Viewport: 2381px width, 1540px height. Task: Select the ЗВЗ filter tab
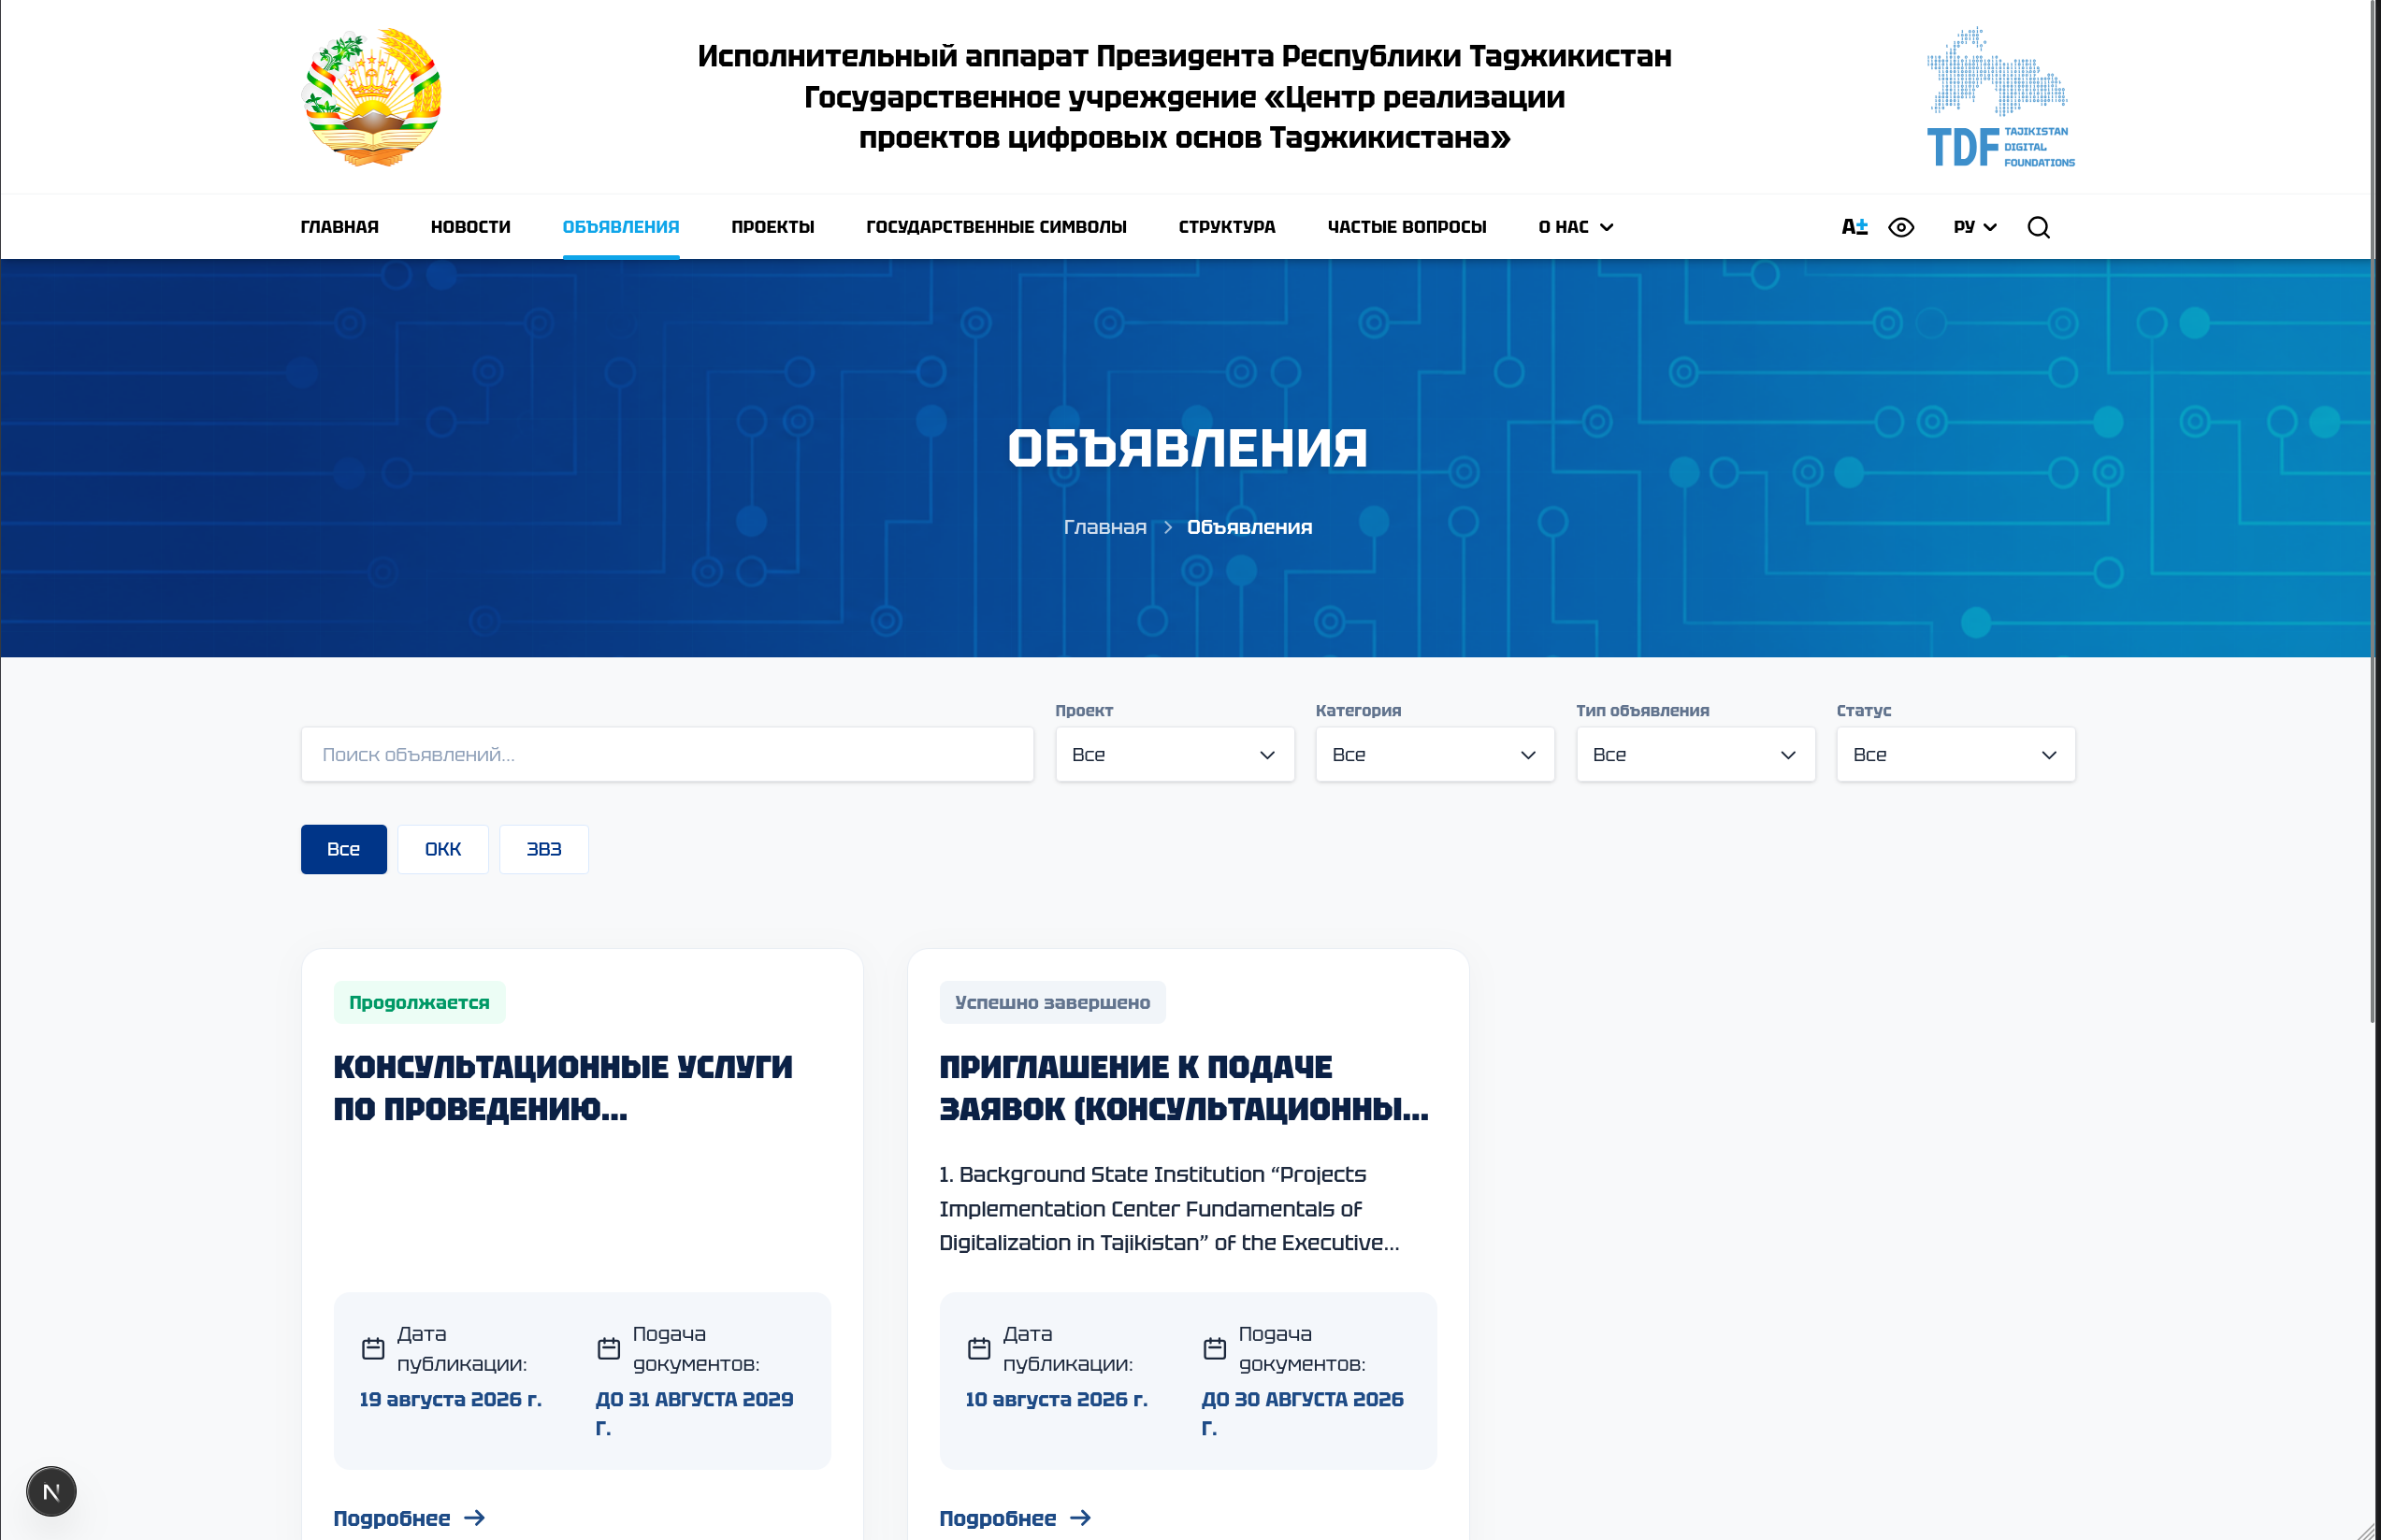(544, 849)
